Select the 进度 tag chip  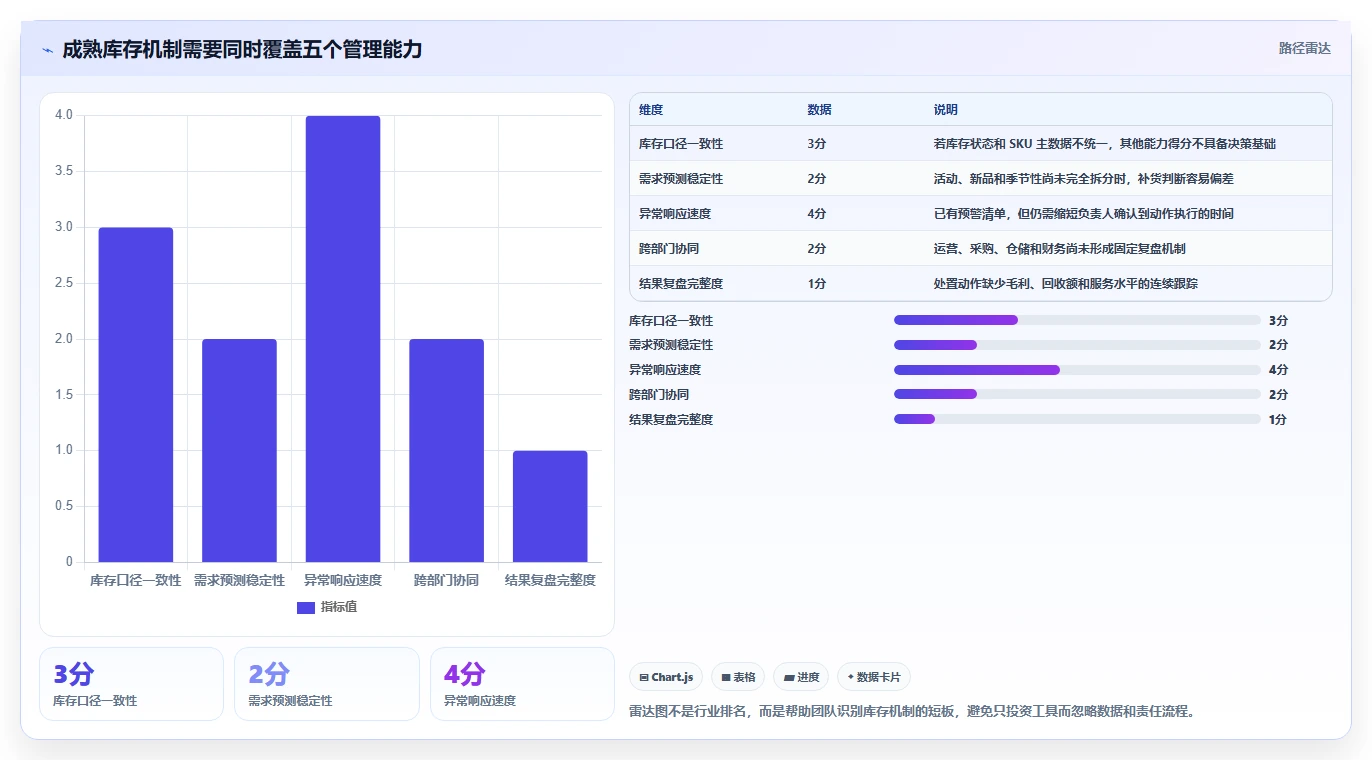[801, 677]
